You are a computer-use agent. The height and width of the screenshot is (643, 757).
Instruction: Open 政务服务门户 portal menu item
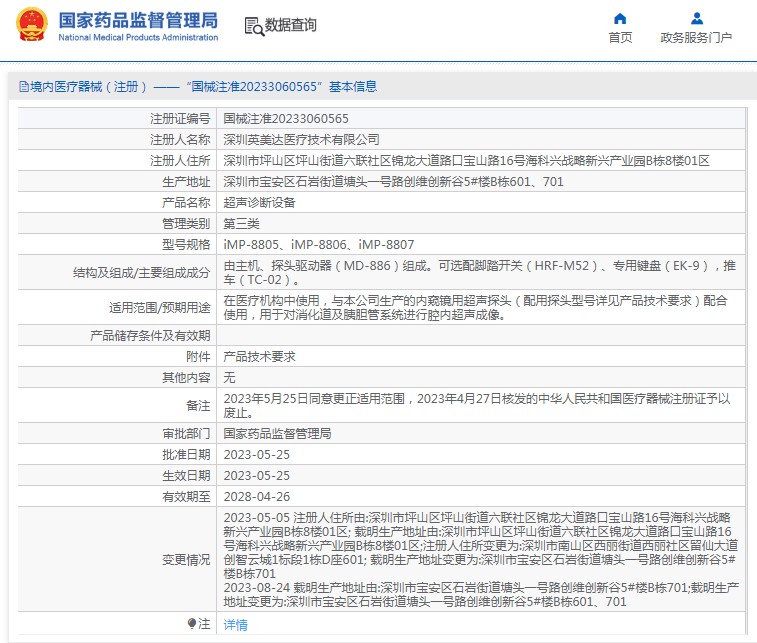point(696,38)
